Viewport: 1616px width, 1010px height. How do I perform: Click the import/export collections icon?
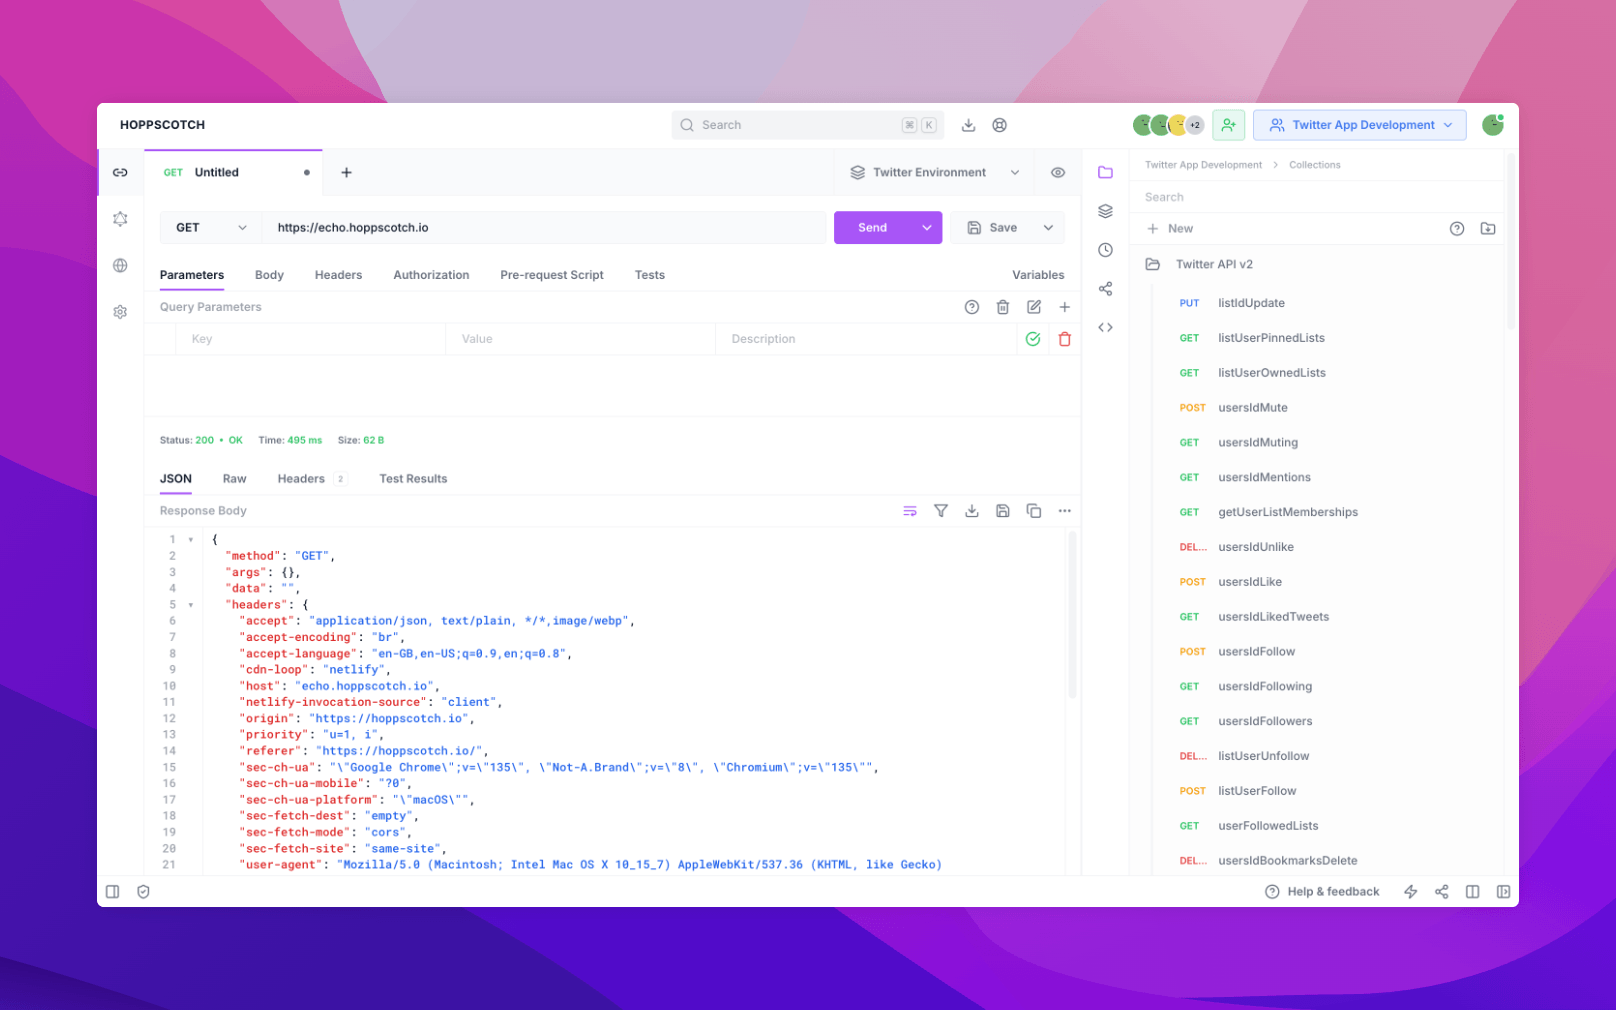tap(1488, 229)
